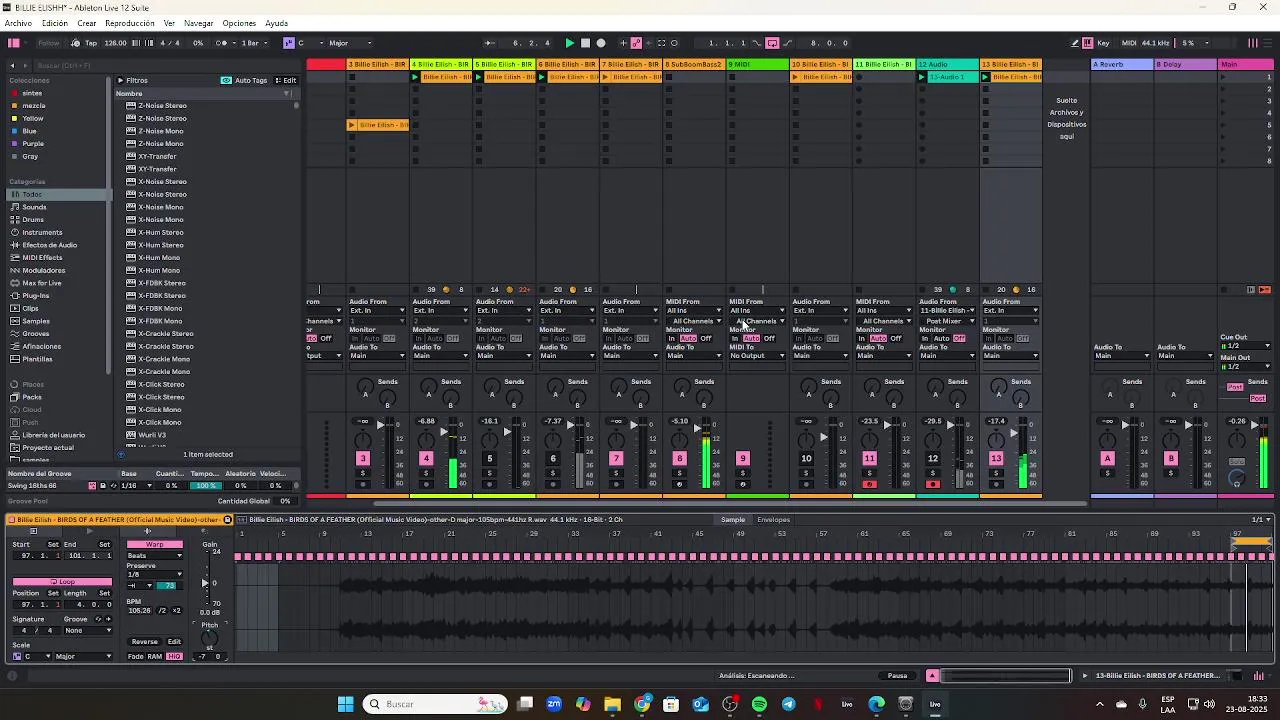Click the Pitch knob in clip view
This screenshot has height=720, width=1280.
(x=209, y=637)
